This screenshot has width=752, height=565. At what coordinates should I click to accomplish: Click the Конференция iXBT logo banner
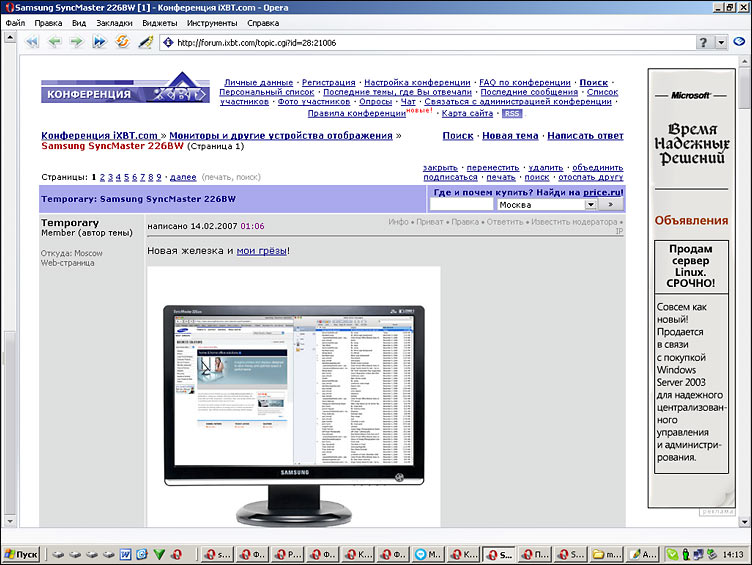click(x=126, y=88)
